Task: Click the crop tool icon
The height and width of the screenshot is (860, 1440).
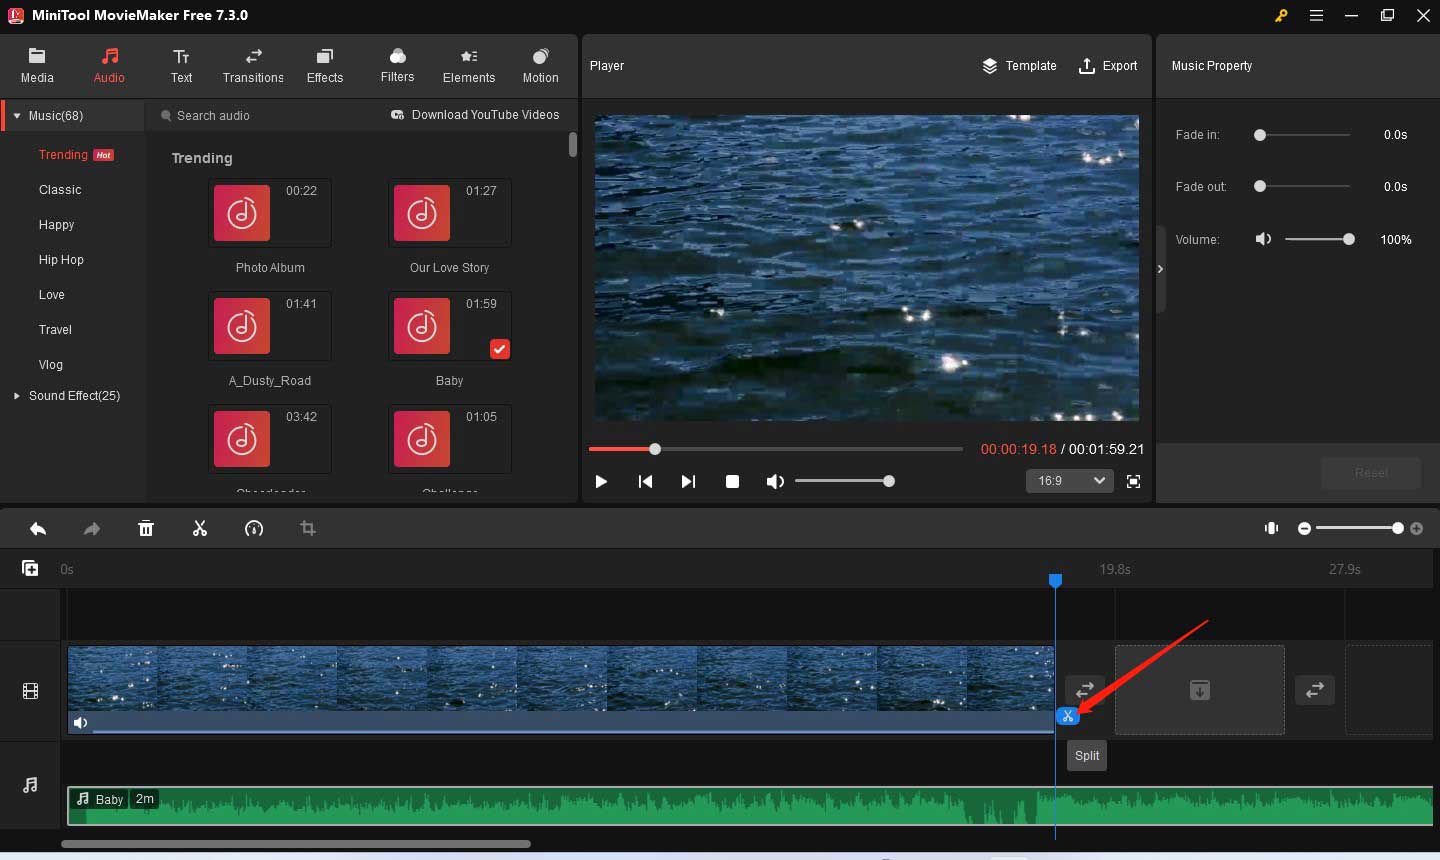Action: (x=308, y=528)
